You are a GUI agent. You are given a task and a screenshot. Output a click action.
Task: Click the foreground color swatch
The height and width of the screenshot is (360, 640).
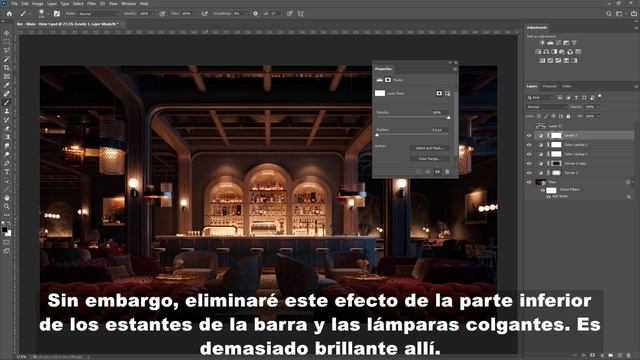tap(4, 230)
